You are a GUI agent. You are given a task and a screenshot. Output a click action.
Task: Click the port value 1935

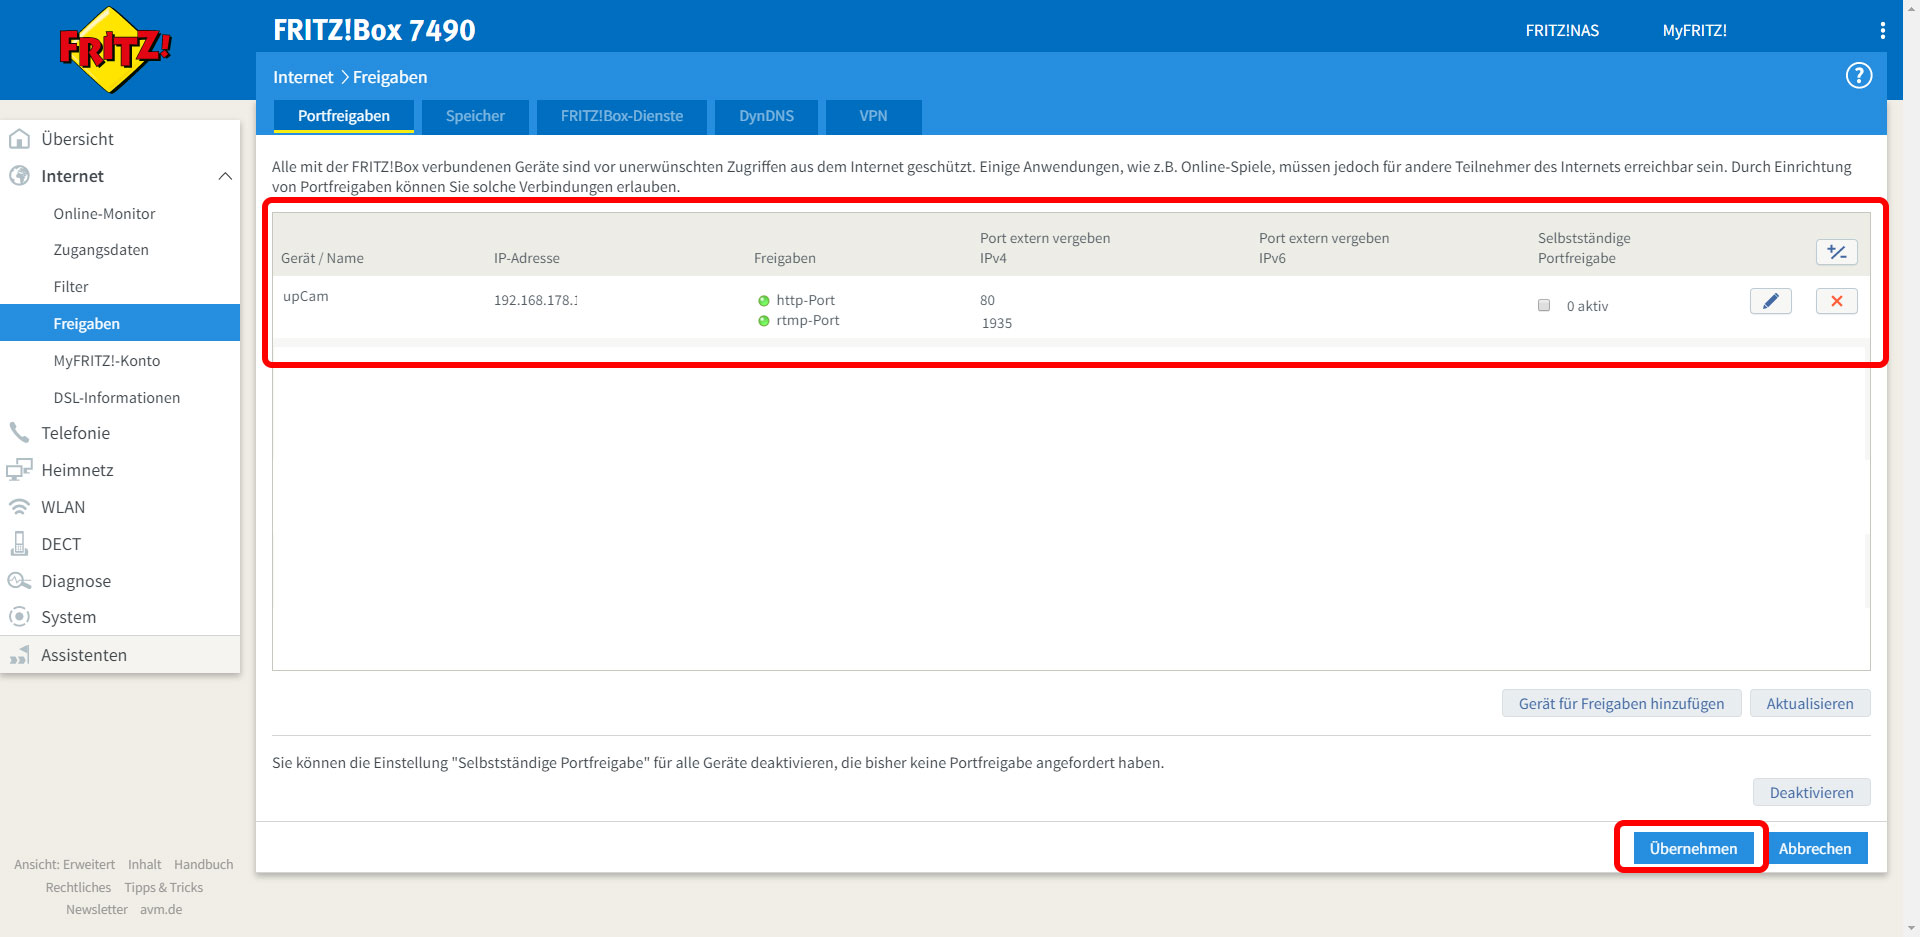pos(996,323)
